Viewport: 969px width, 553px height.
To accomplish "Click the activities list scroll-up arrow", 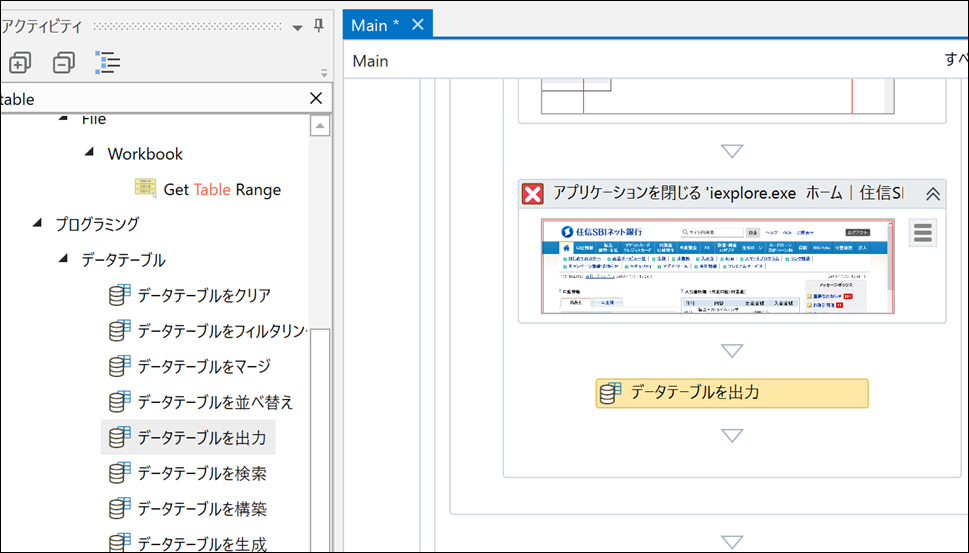I will click(319, 126).
